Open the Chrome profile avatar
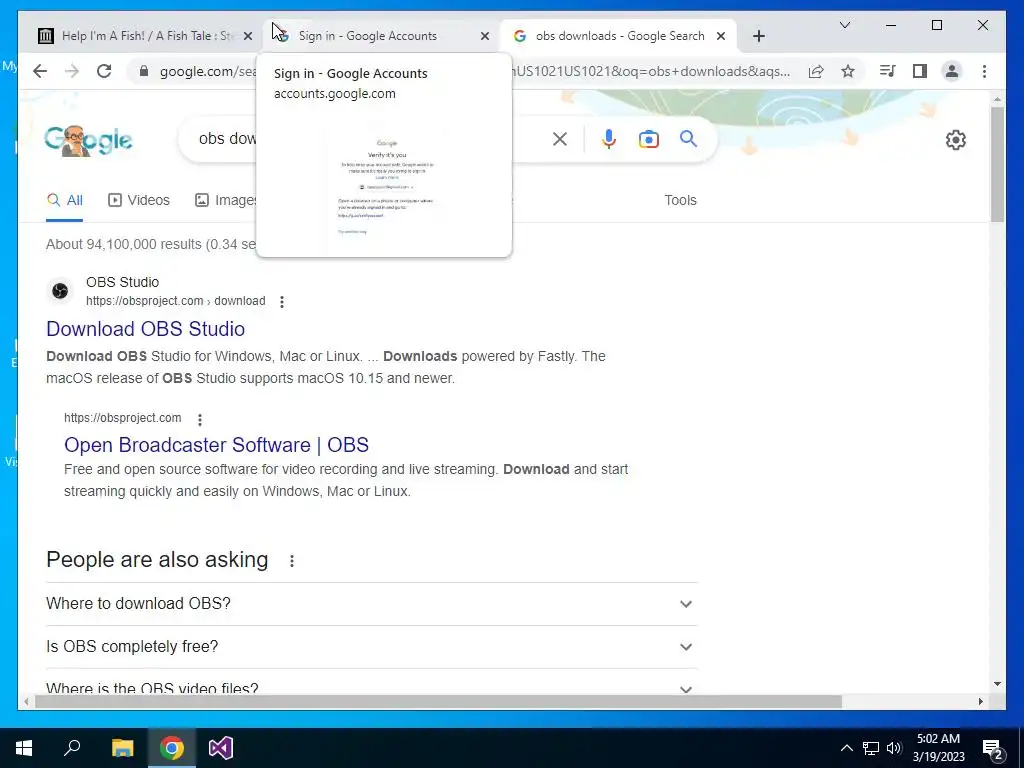Screen dimensions: 1024x768 click(x=952, y=71)
